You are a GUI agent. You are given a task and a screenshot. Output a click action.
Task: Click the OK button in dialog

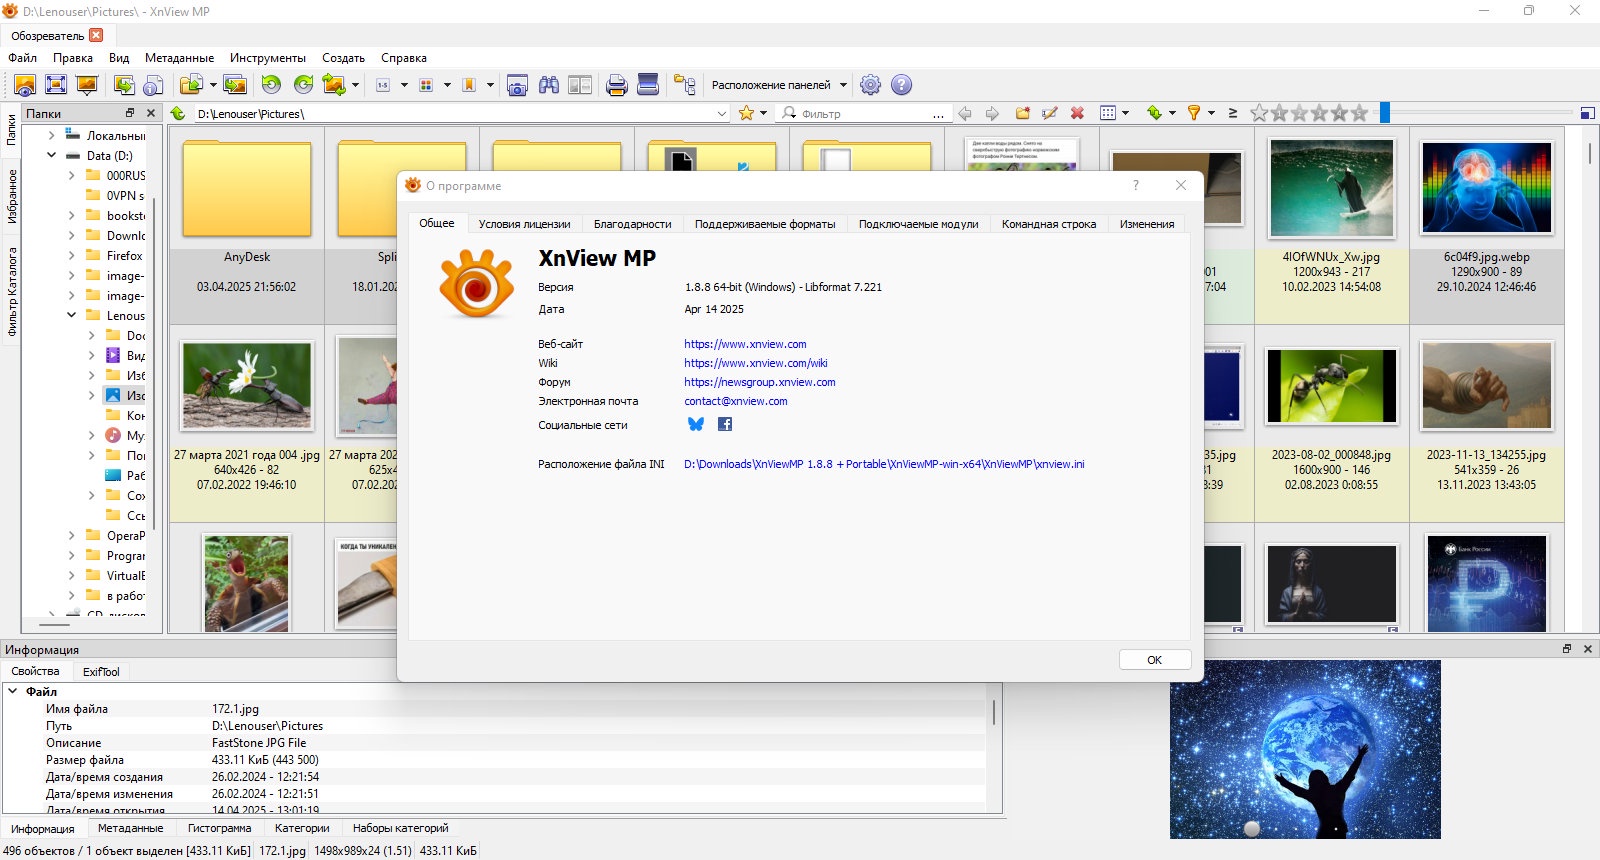coord(1155,660)
